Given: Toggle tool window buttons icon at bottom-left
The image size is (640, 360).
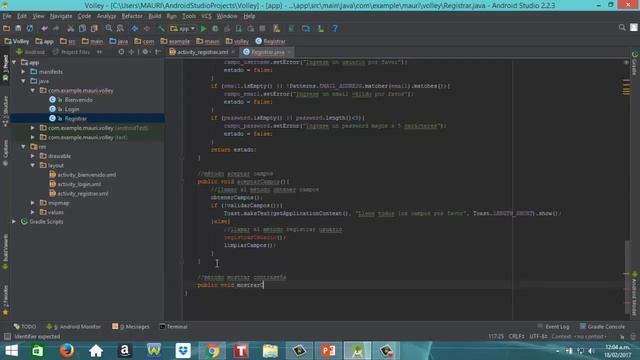Looking at the screenshot, I should [x=7, y=336].
